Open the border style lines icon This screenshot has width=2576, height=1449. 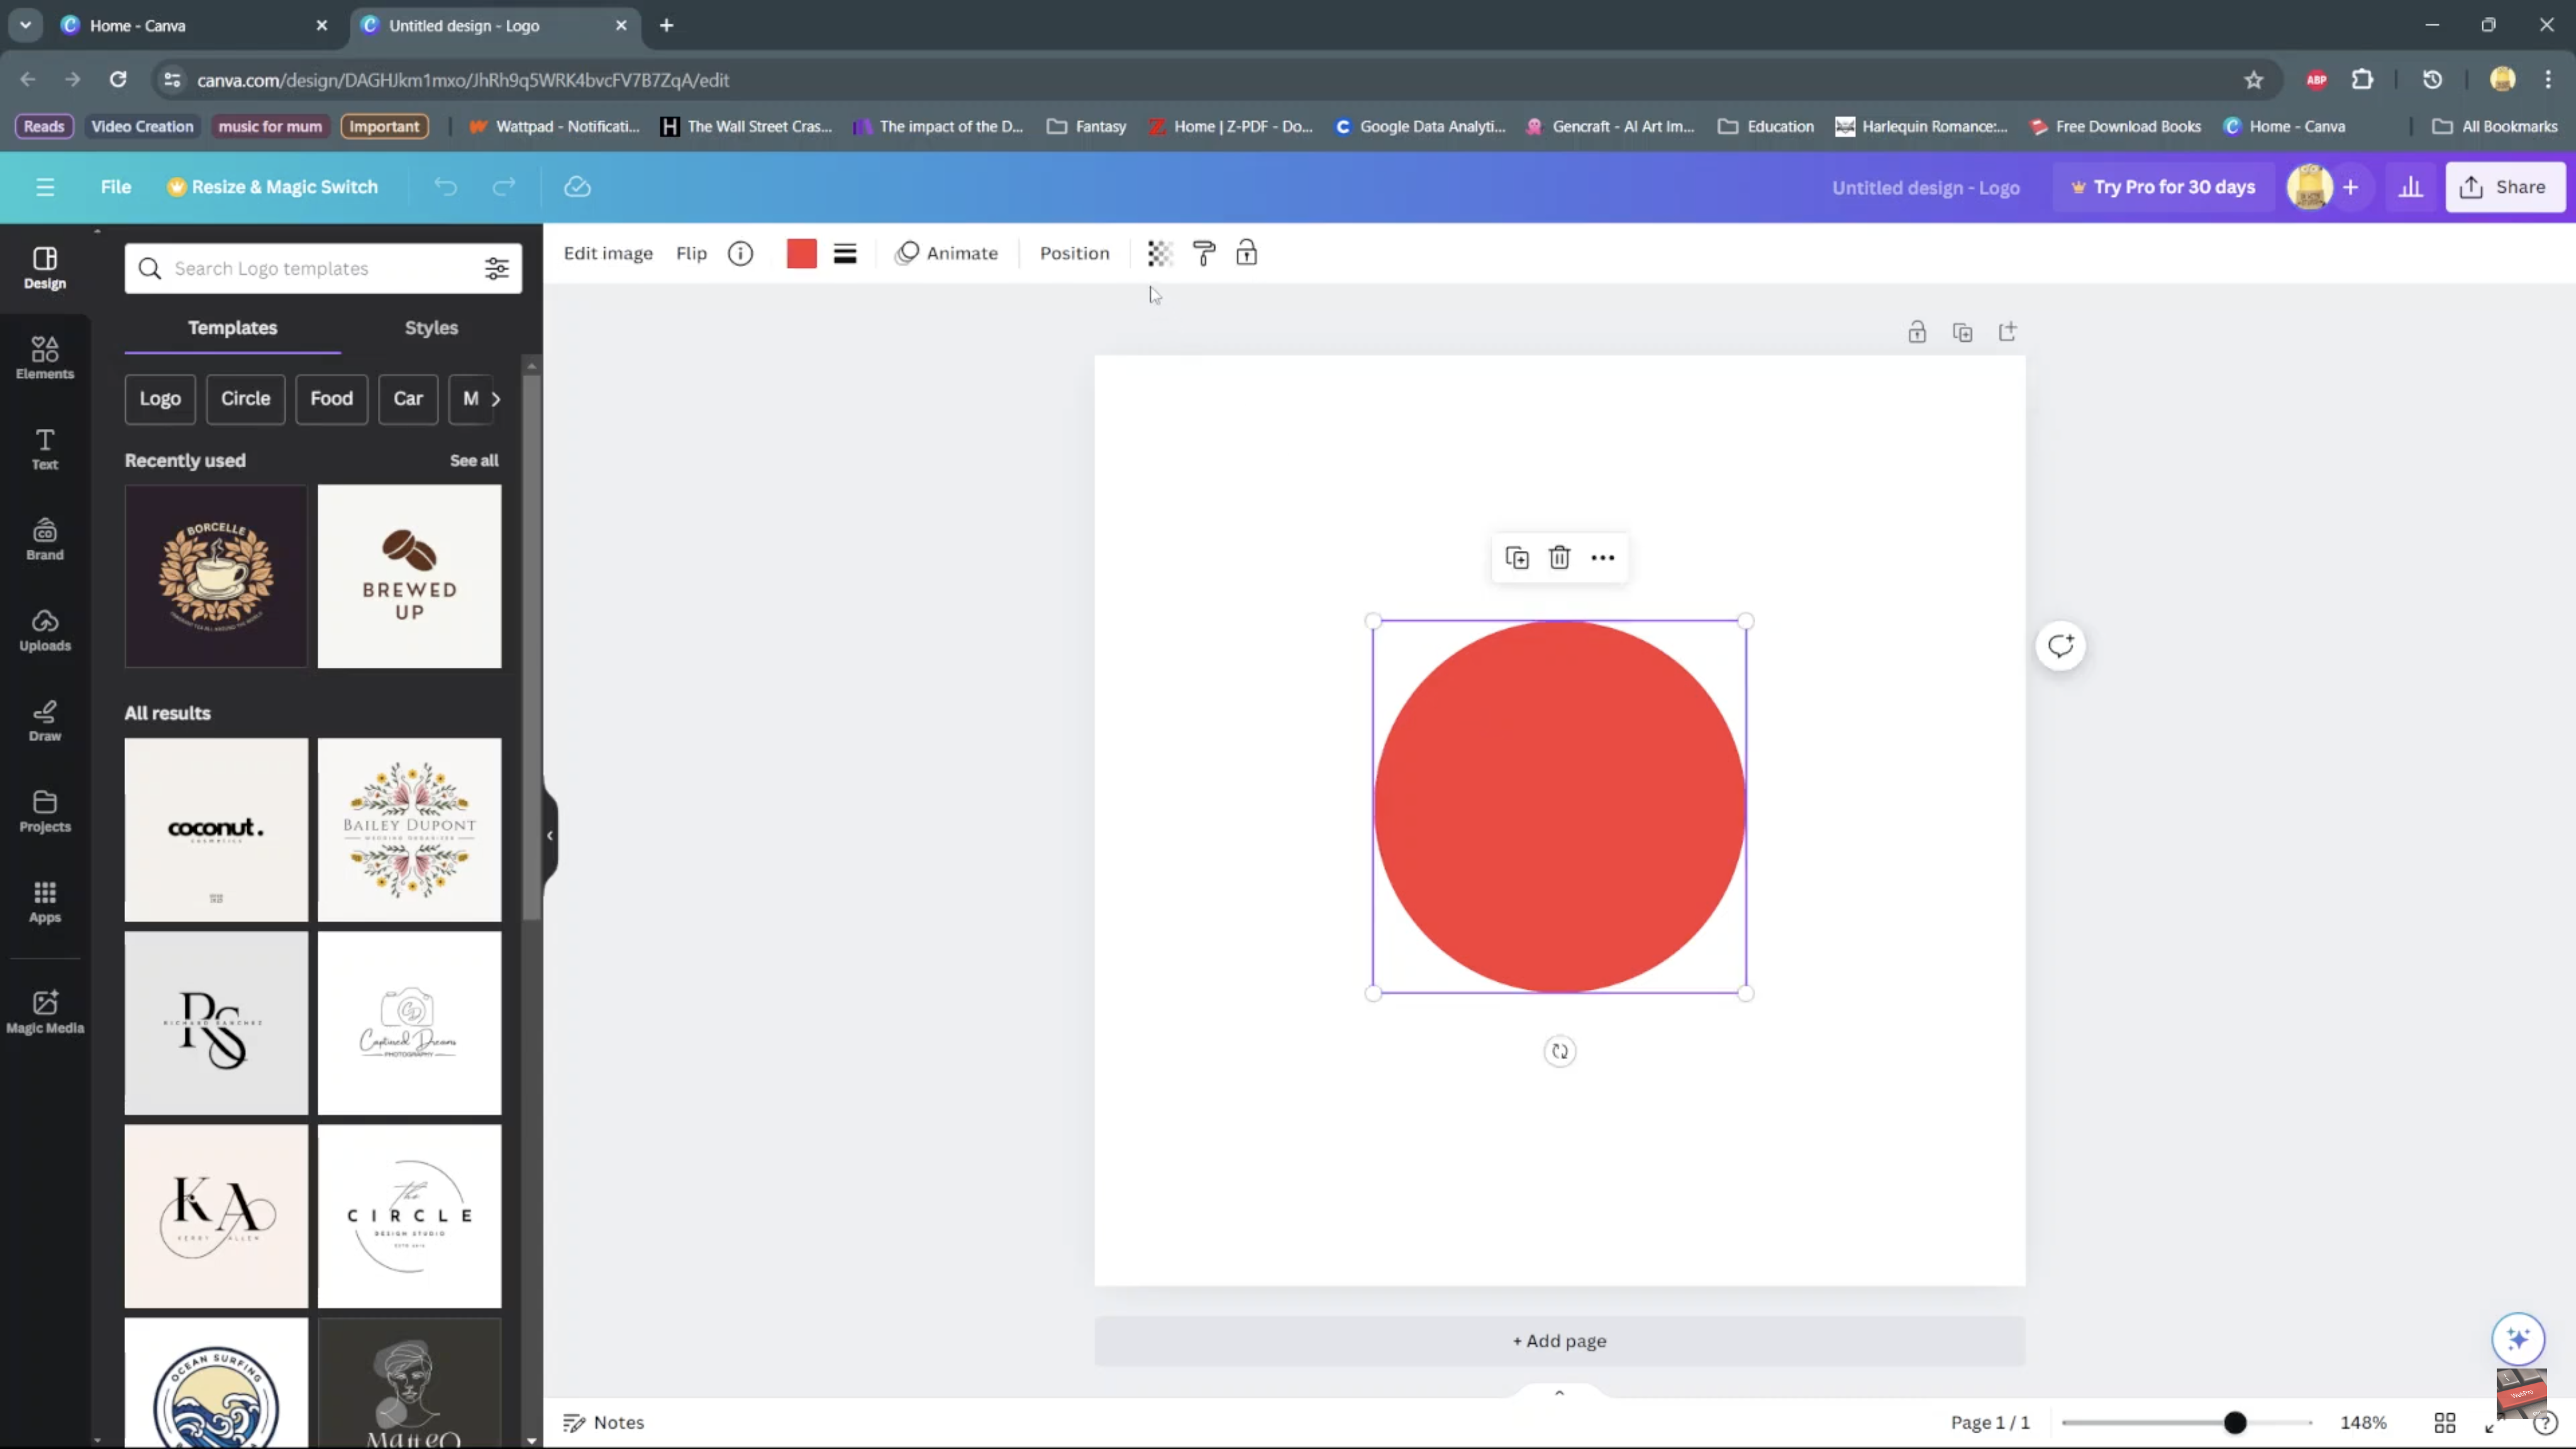tap(845, 253)
